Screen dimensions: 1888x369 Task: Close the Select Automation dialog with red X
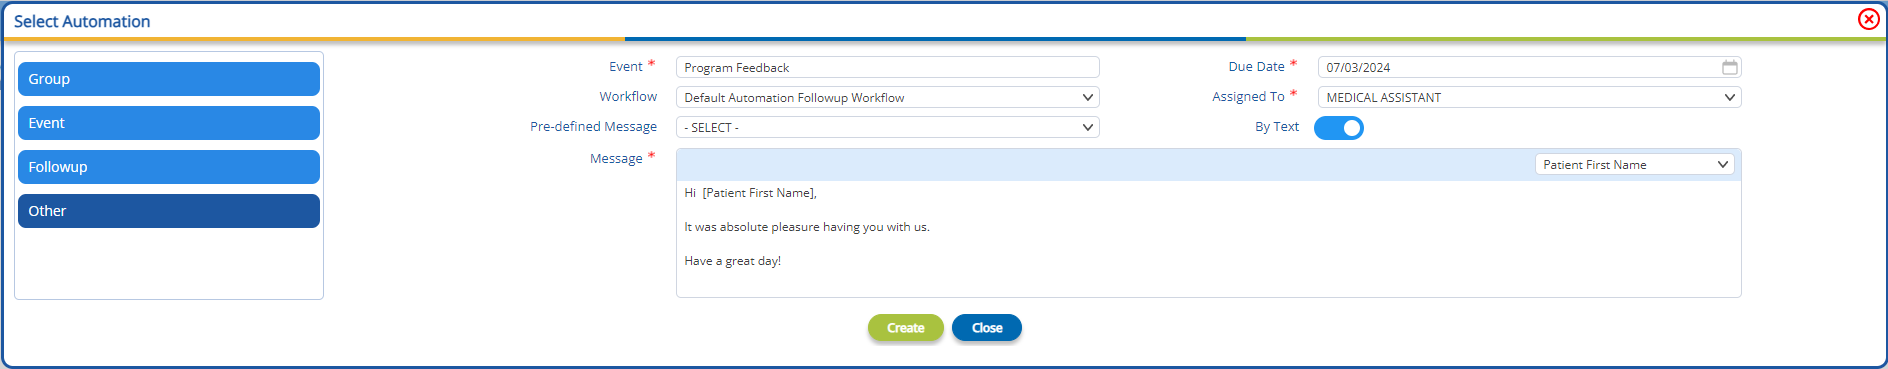1868,19
